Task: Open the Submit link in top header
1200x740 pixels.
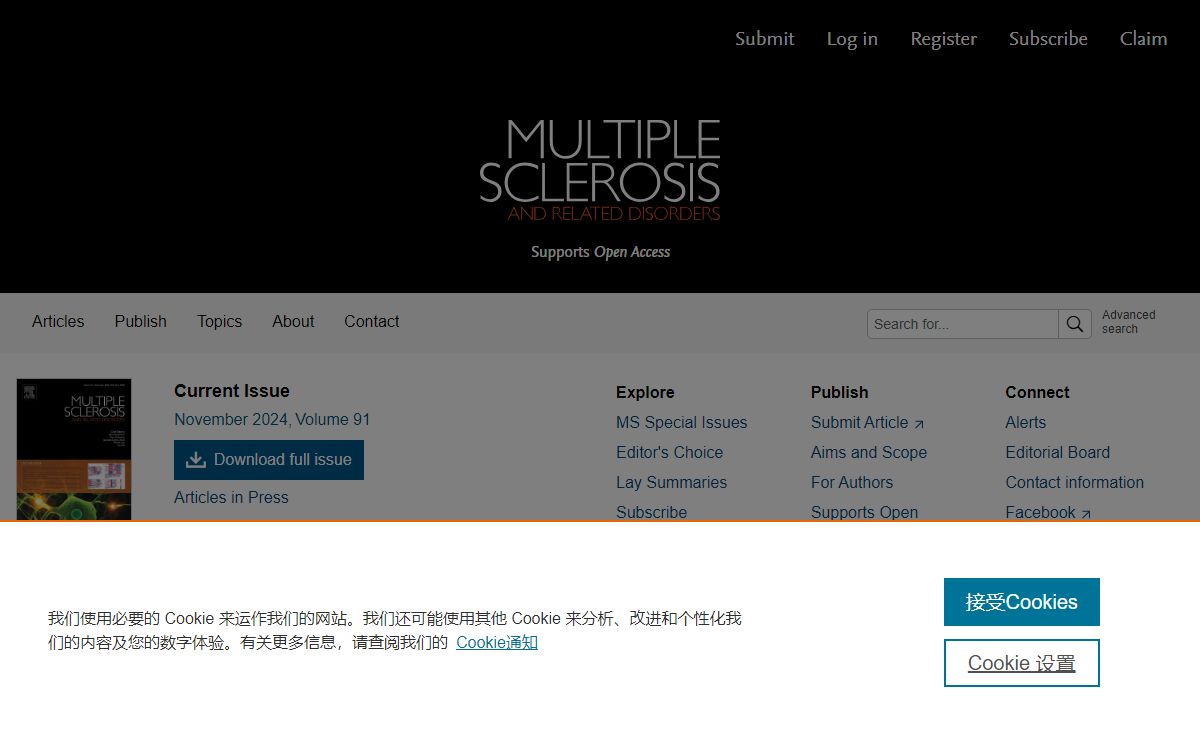Action: click(765, 39)
